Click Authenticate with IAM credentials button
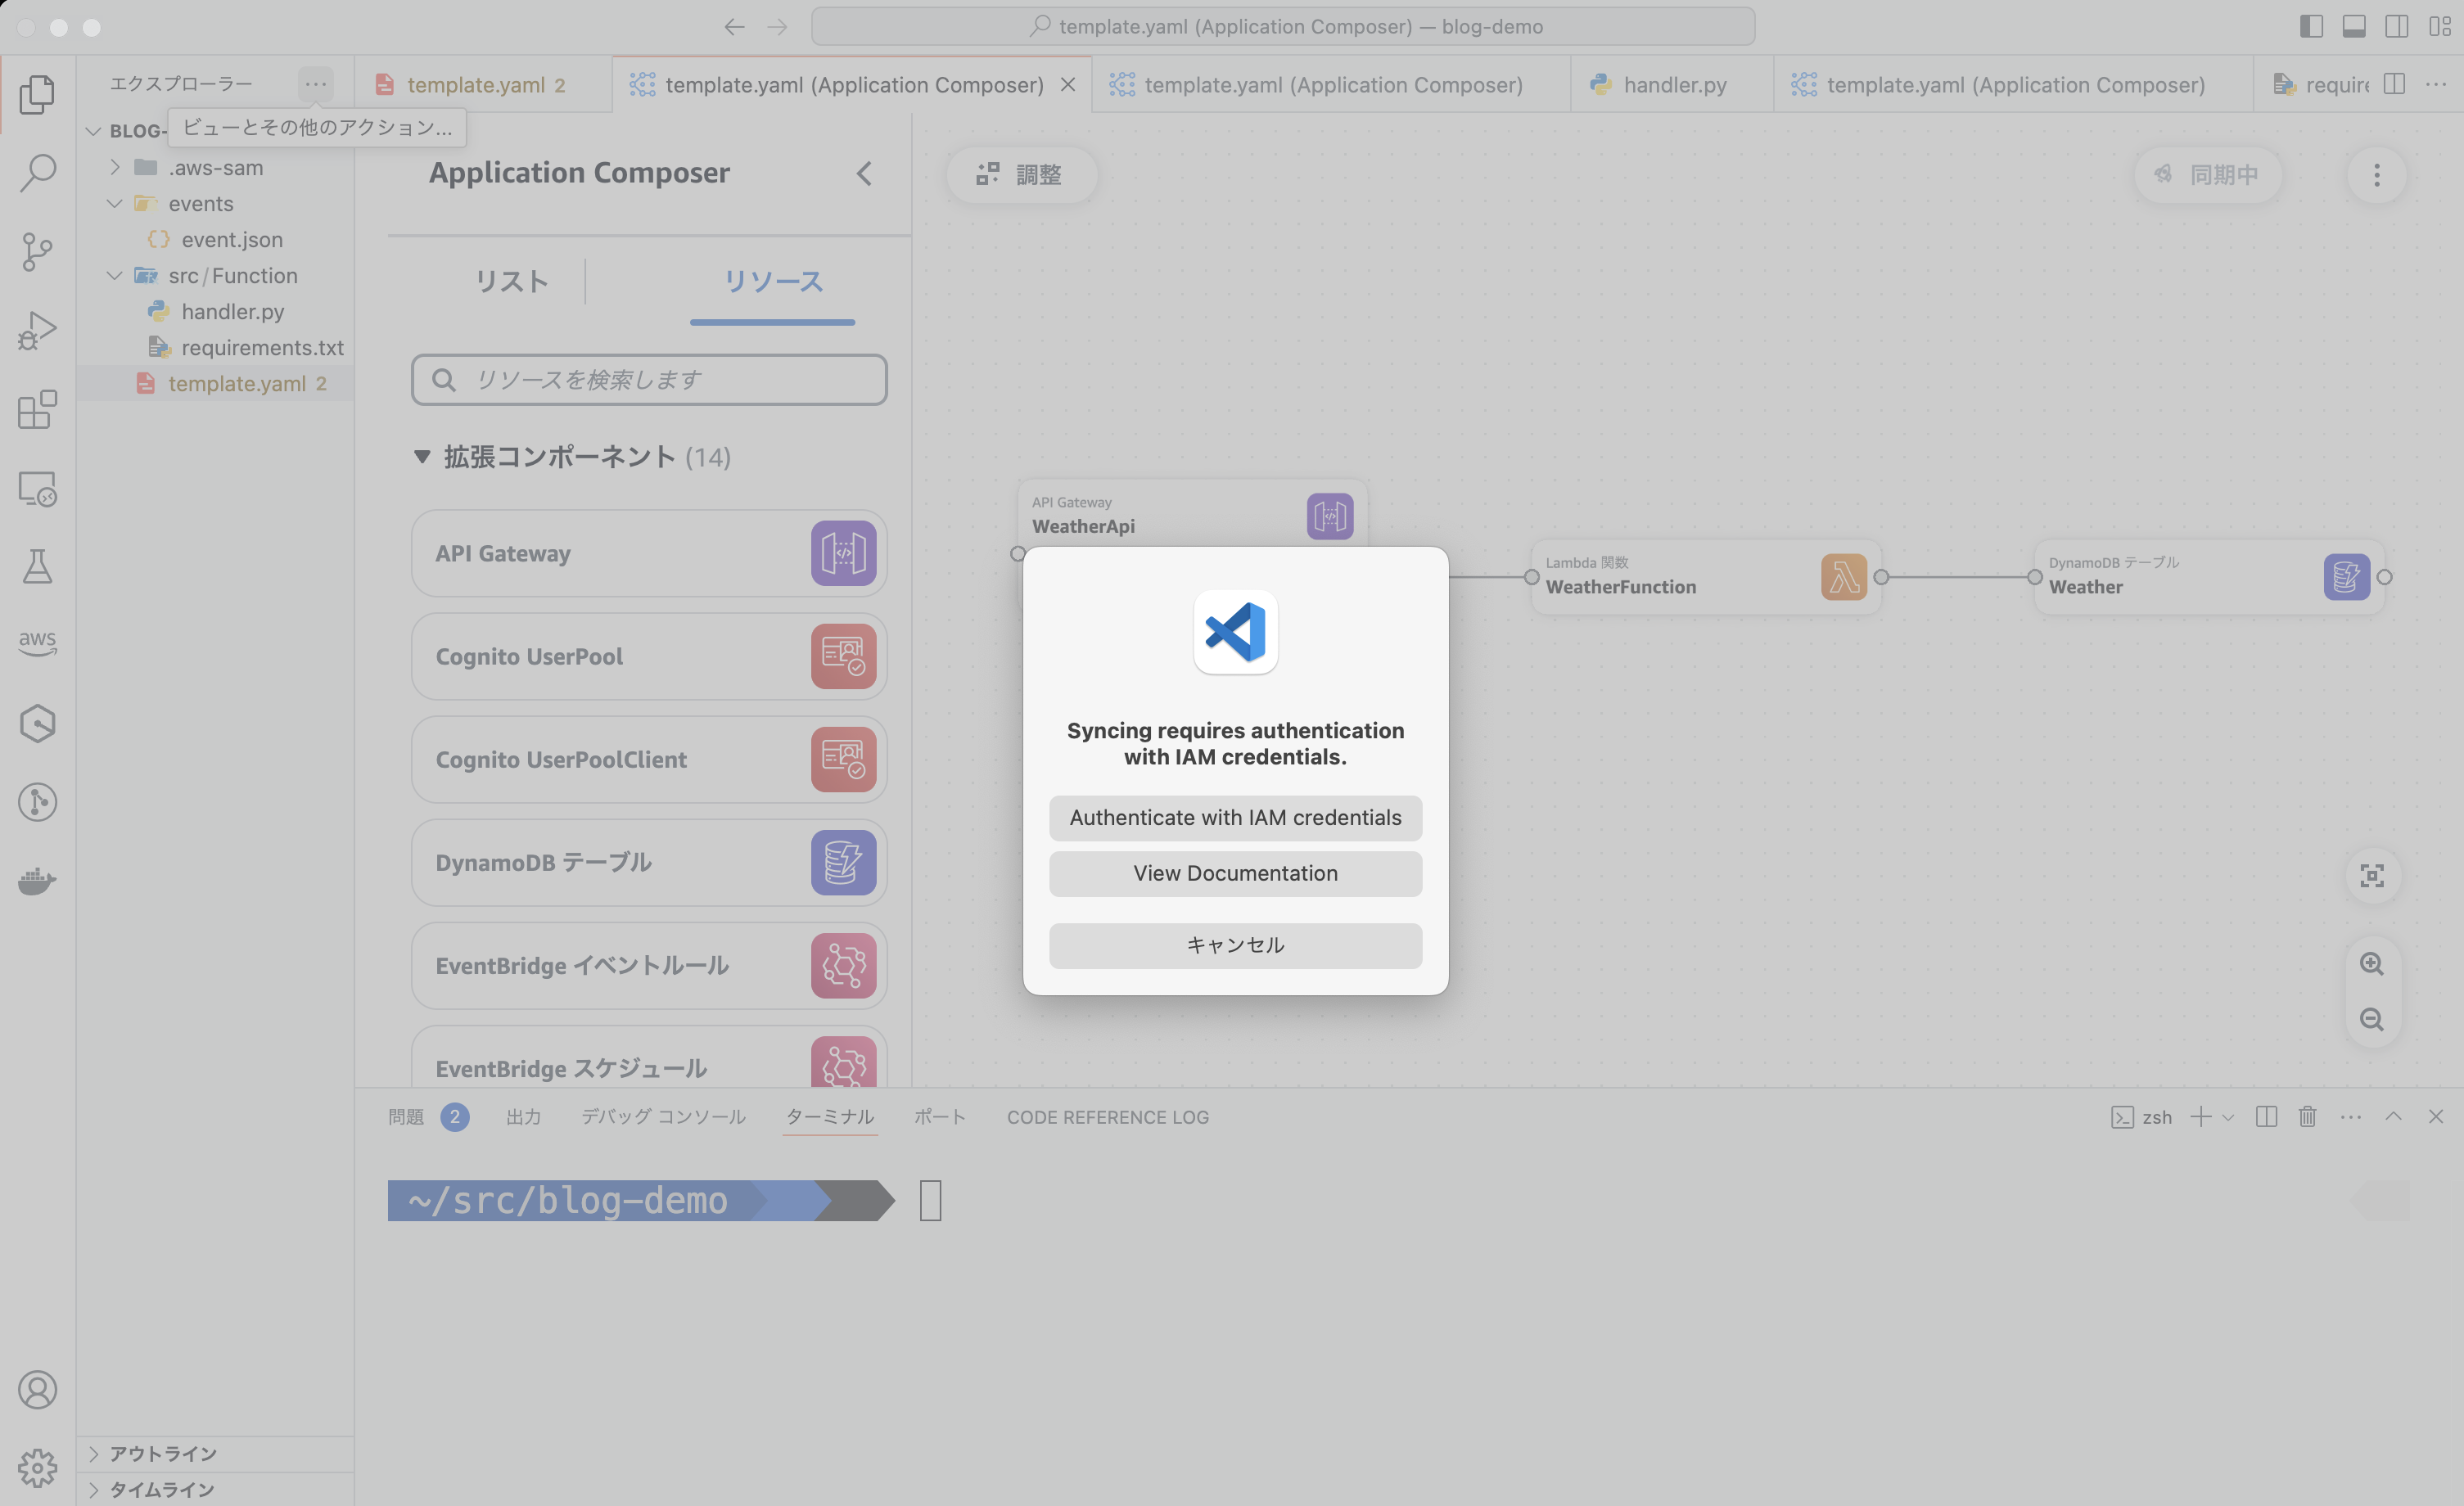The height and width of the screenshot is (1506, 2464). [x=1235, y=817]
